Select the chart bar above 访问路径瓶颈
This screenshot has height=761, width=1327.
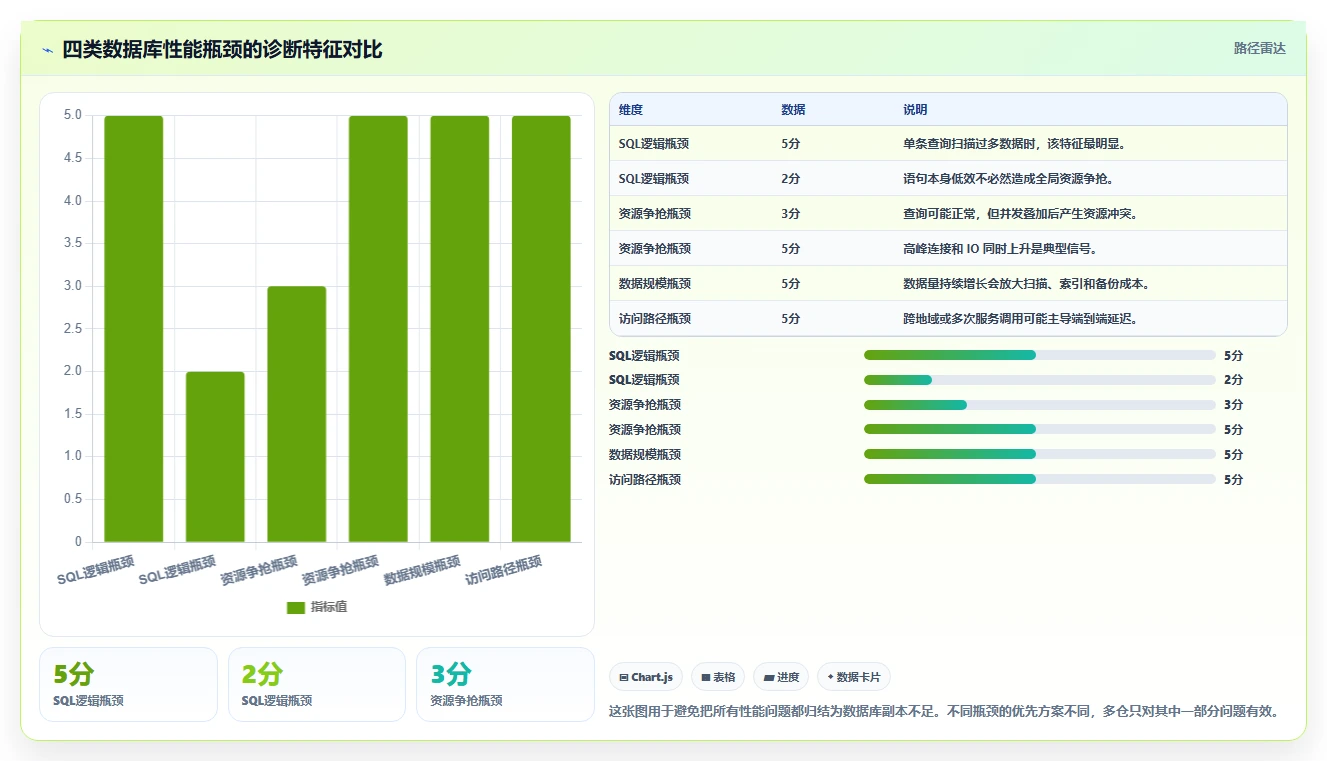[x=541, y=329]
